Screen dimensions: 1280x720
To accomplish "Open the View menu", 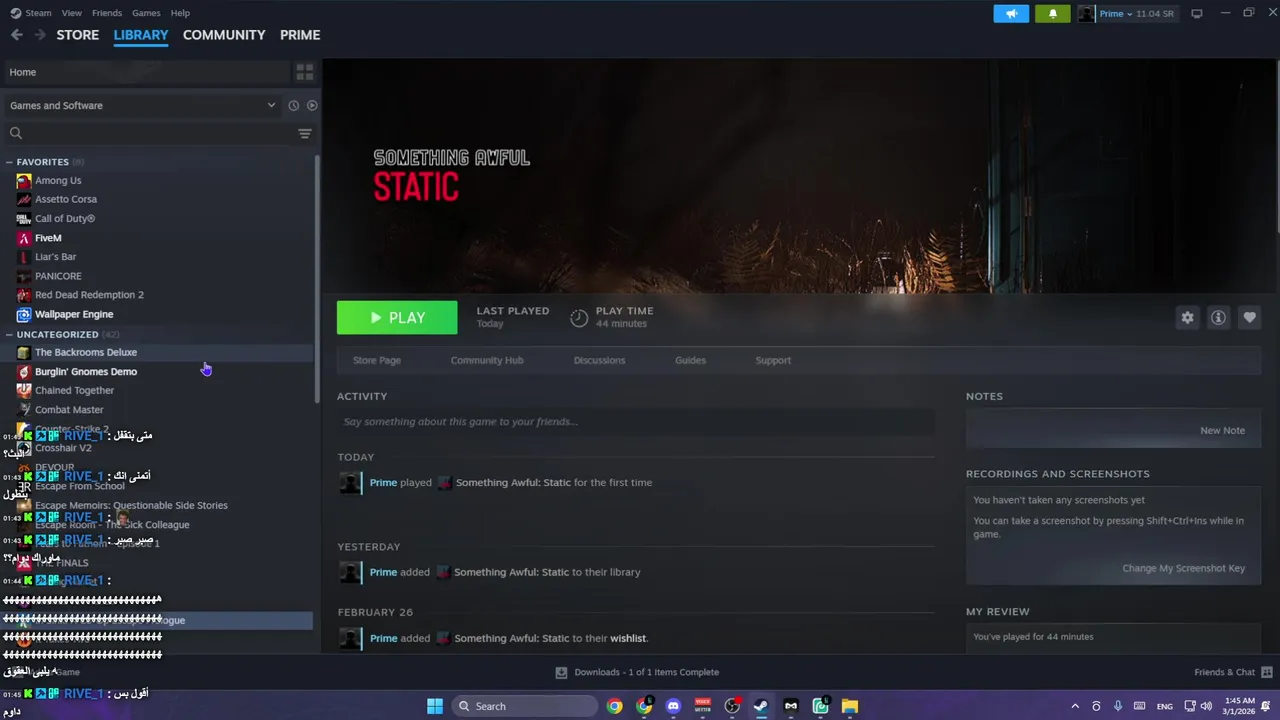I will (71, 13).
